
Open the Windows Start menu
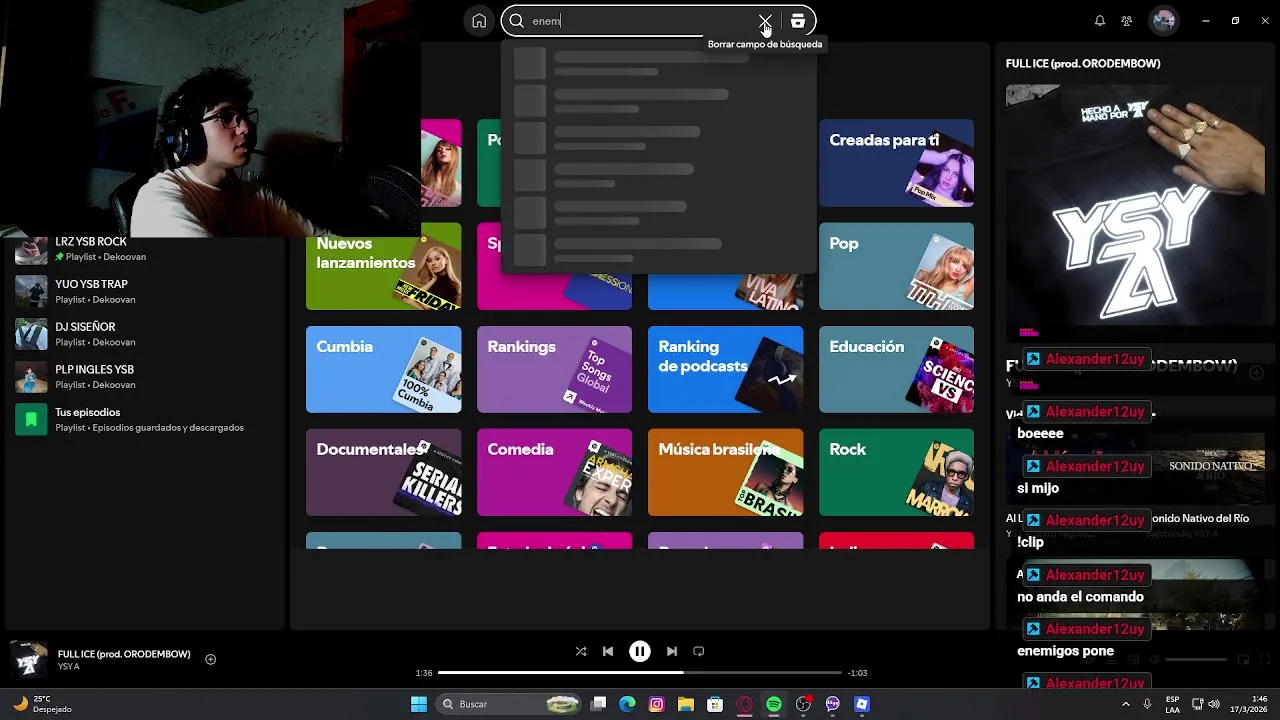(419, 704)
